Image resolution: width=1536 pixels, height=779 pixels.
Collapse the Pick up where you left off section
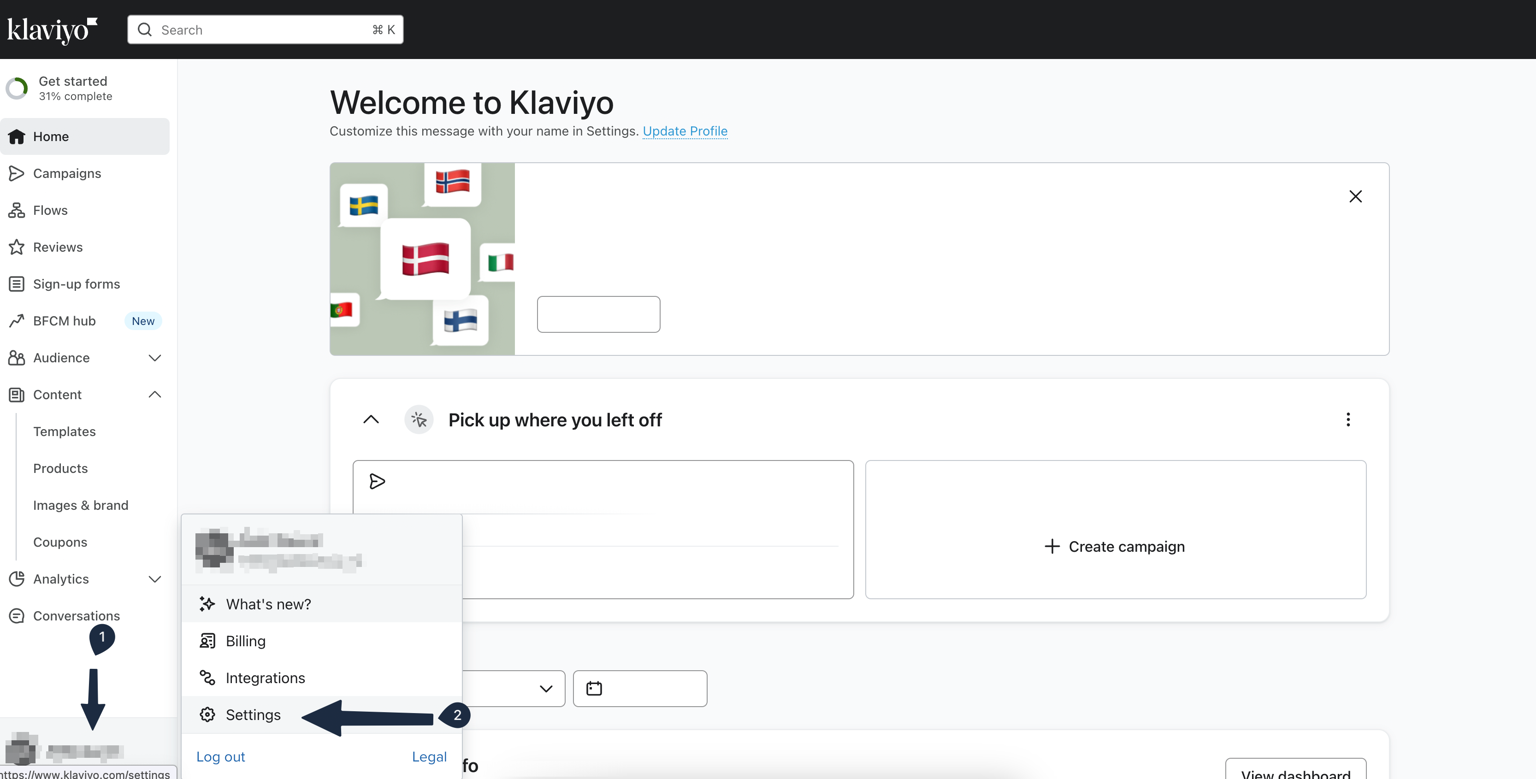[x=371, y=420]
